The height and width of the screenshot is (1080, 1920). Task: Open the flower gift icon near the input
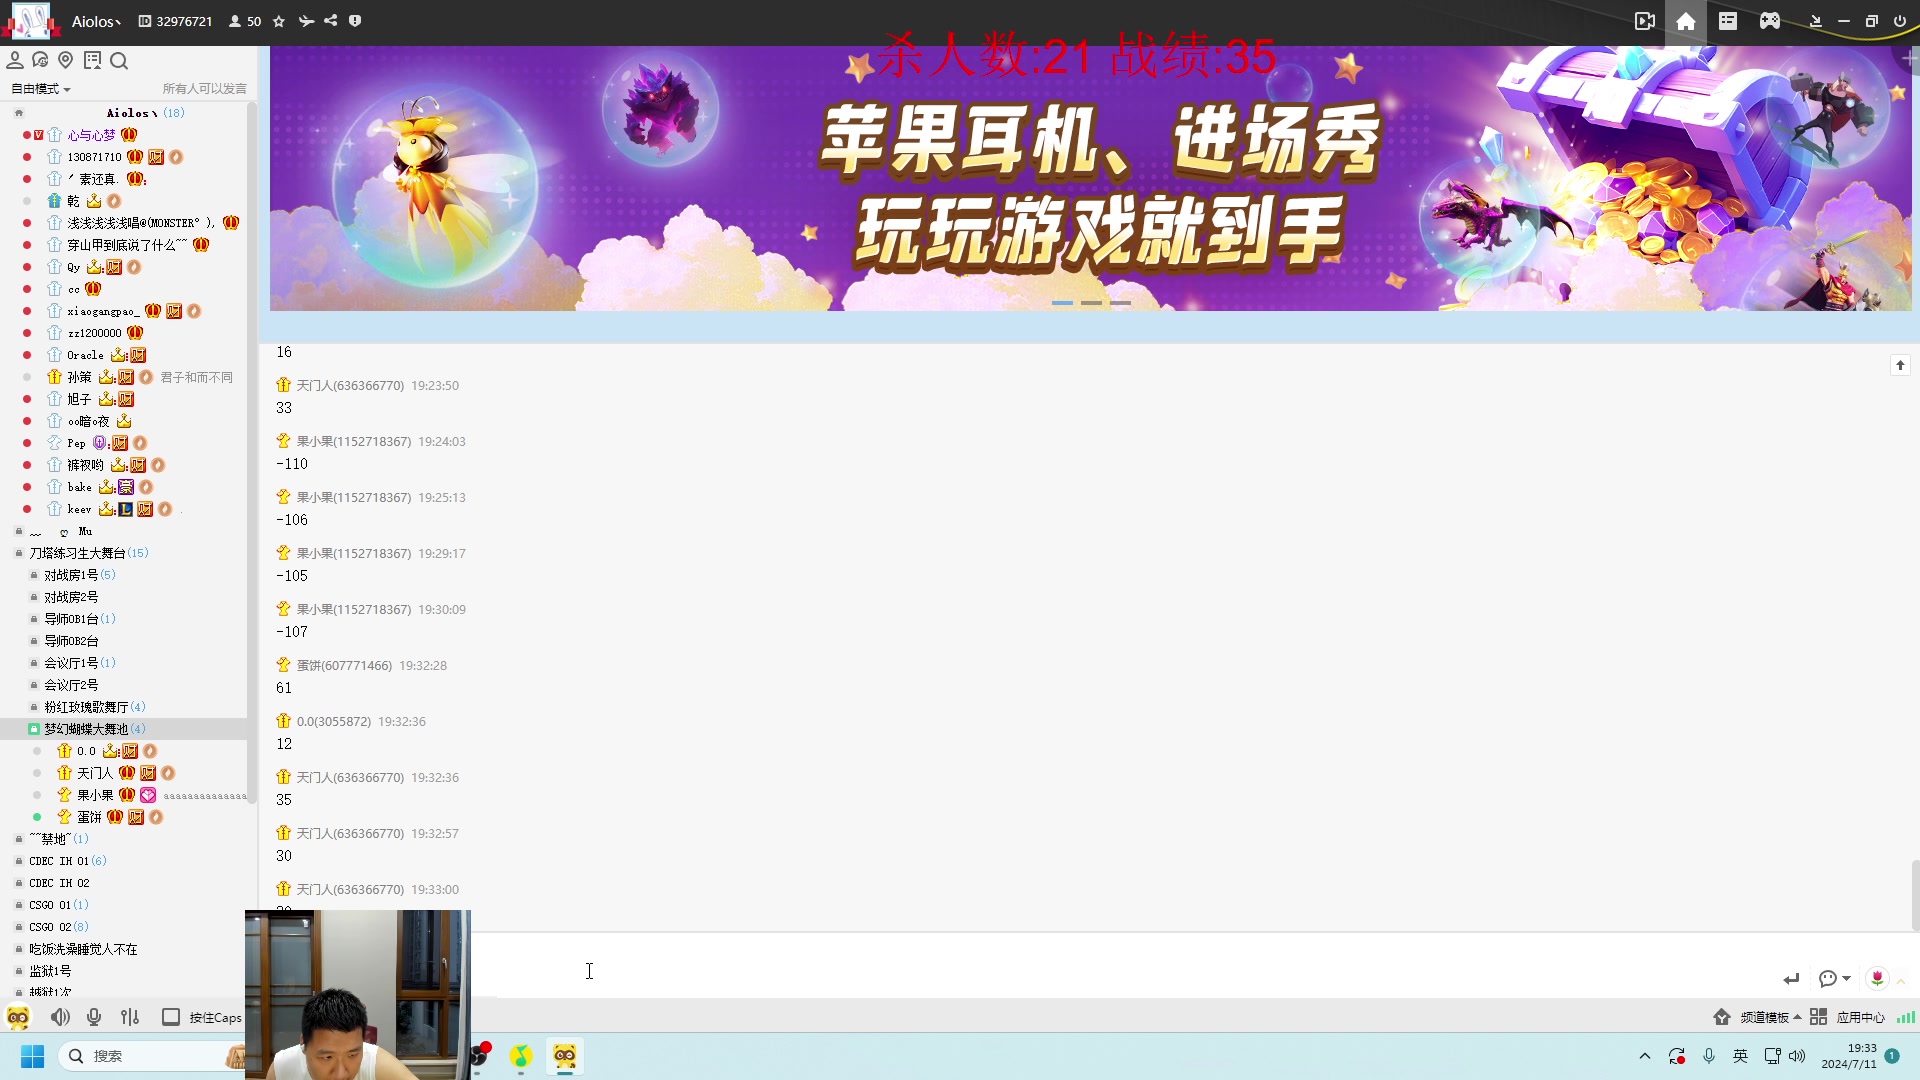(1878, 979)
